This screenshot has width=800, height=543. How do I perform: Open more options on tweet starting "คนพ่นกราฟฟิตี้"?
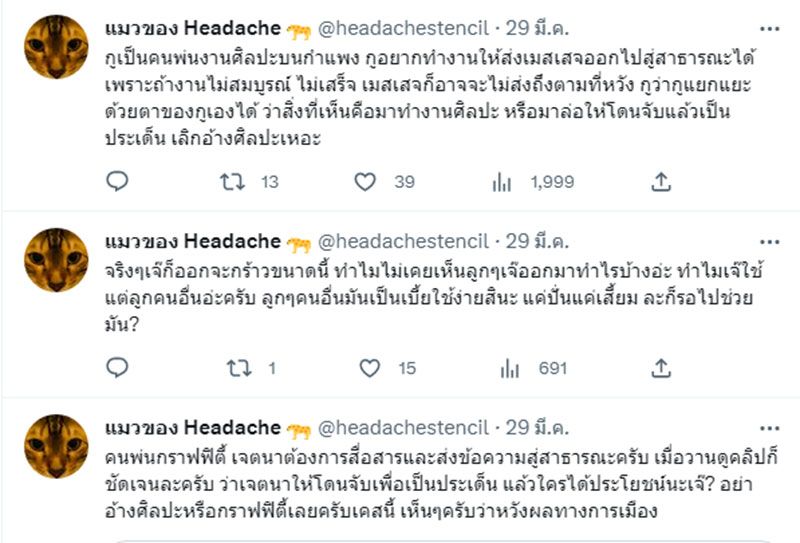[764, 426]
